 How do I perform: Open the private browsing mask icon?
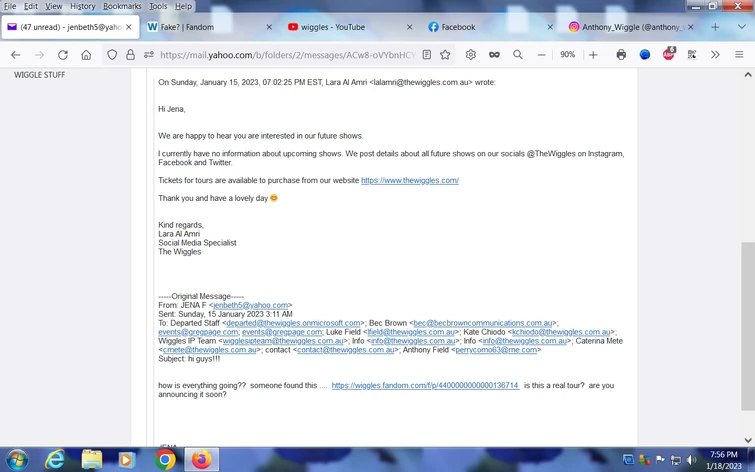pos(494,55)
